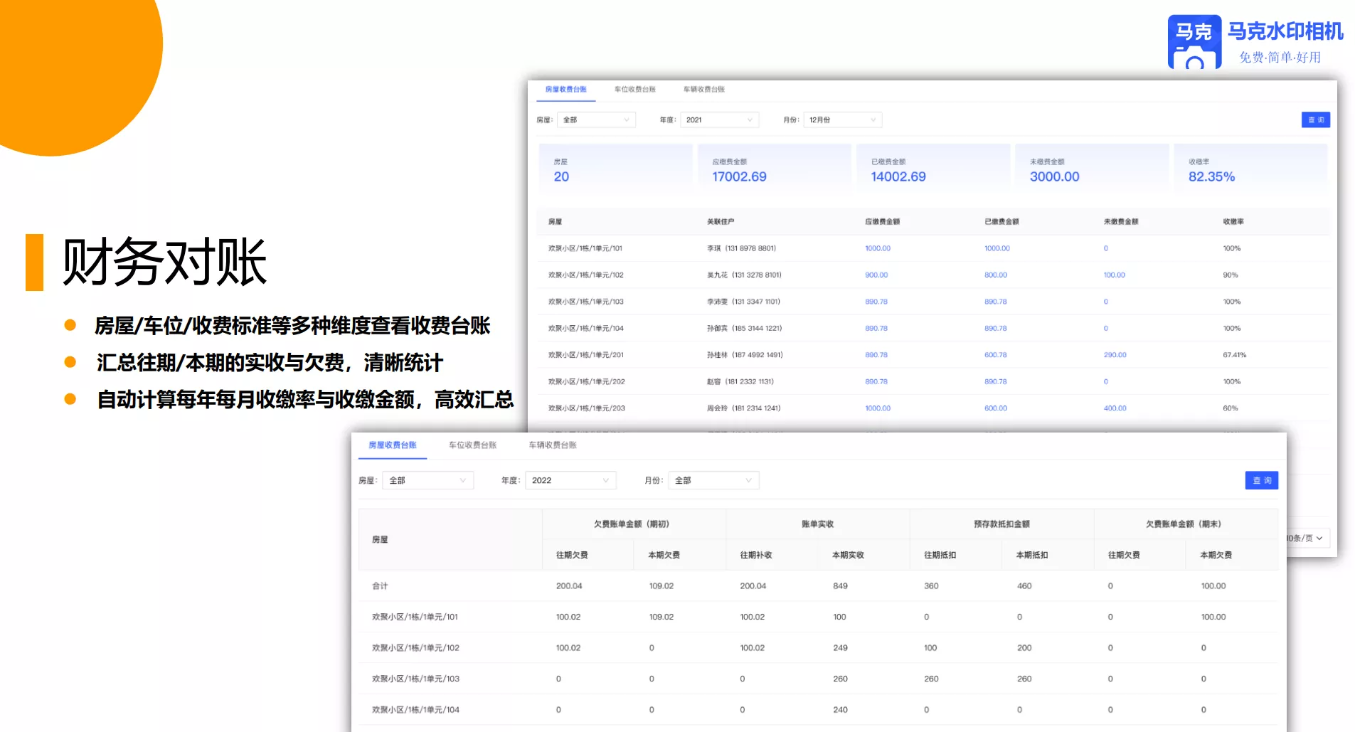Open 车位收费台账 tab in 2021 window
The width and height of the screenshot is (1355, 732).
(x=635, y=90)
